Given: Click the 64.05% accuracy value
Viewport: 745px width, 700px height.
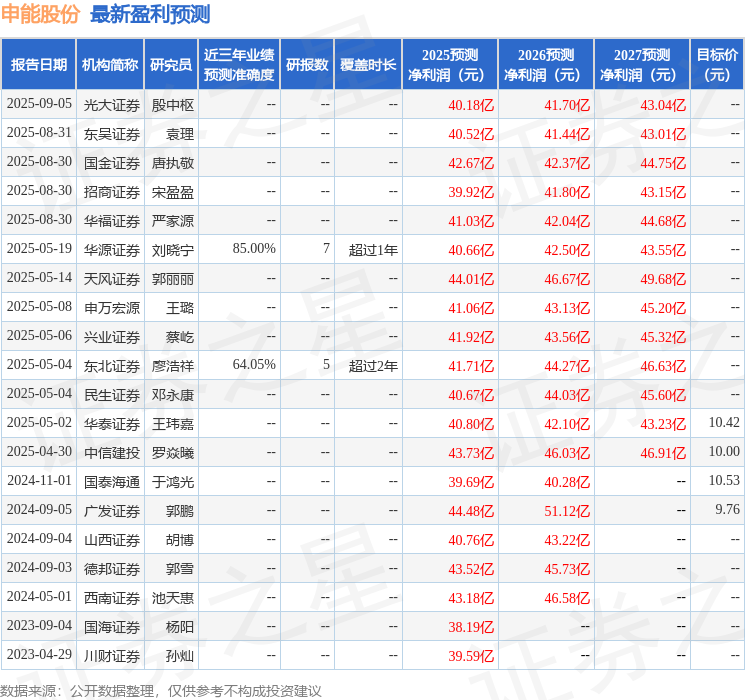Looking at the screenshot, I should coord(254,364).
